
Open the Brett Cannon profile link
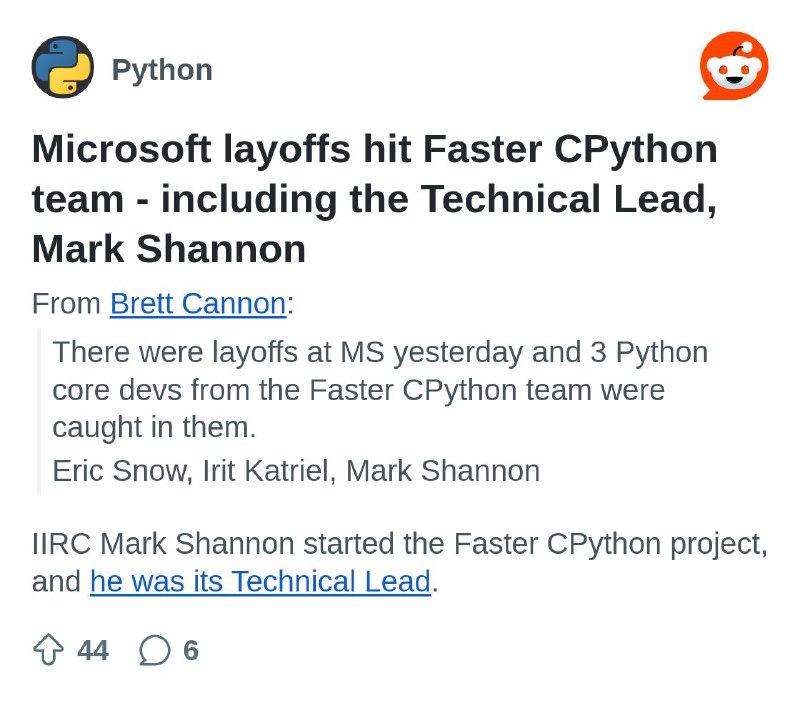pos(197,303)
